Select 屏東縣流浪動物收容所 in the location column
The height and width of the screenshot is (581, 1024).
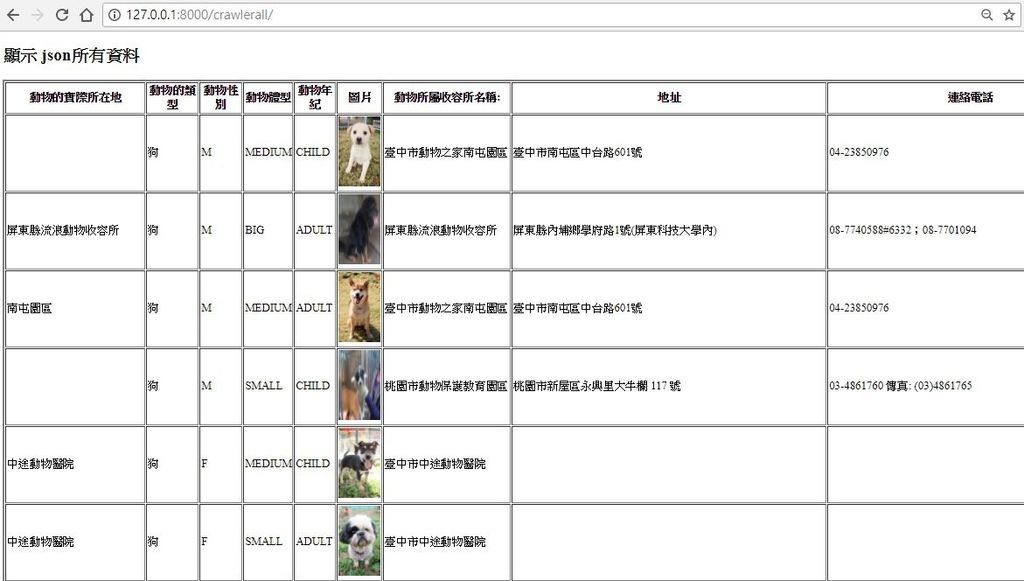tap(63, 230)
